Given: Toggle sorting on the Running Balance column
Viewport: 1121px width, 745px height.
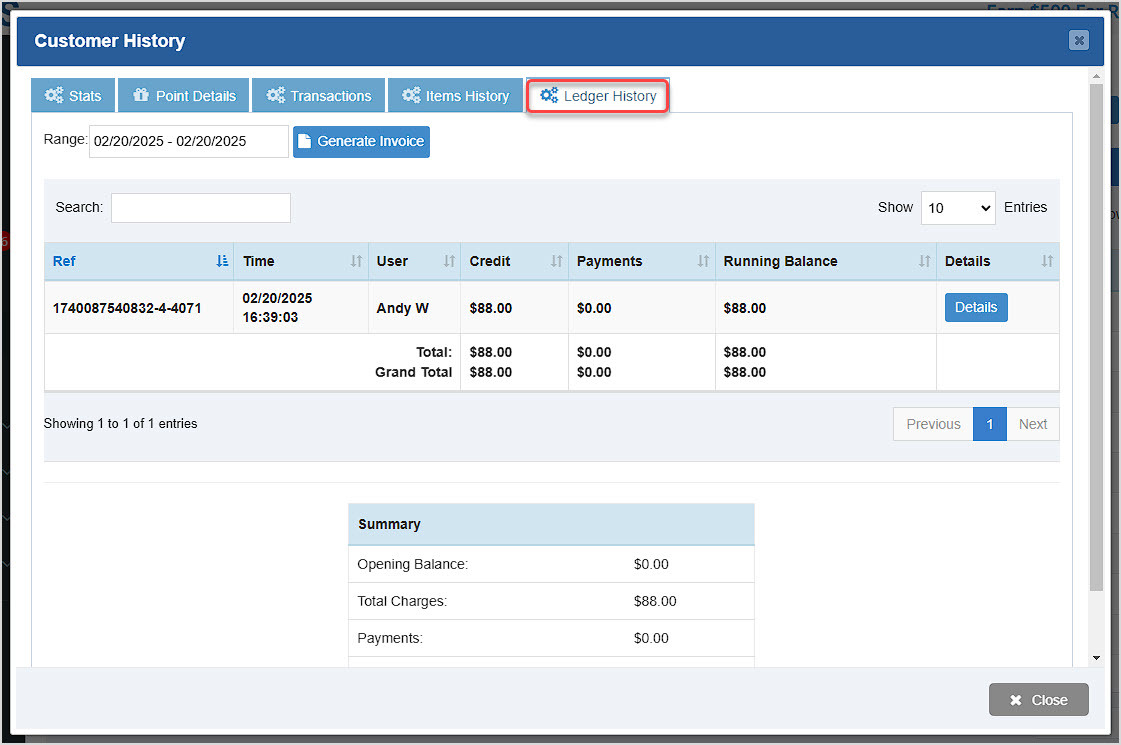Looking at the screenshot, I should click(922, 261).
